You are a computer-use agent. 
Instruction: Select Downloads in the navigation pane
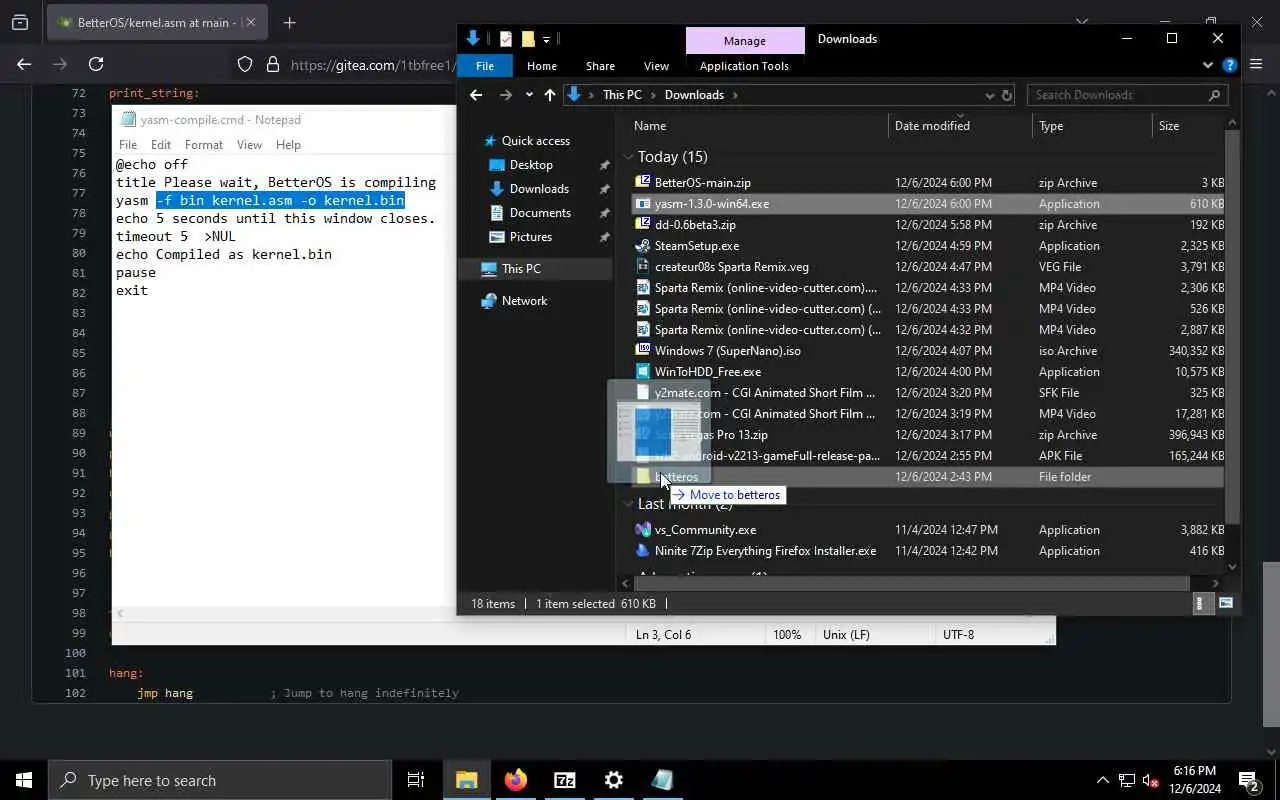click(539, 189)
